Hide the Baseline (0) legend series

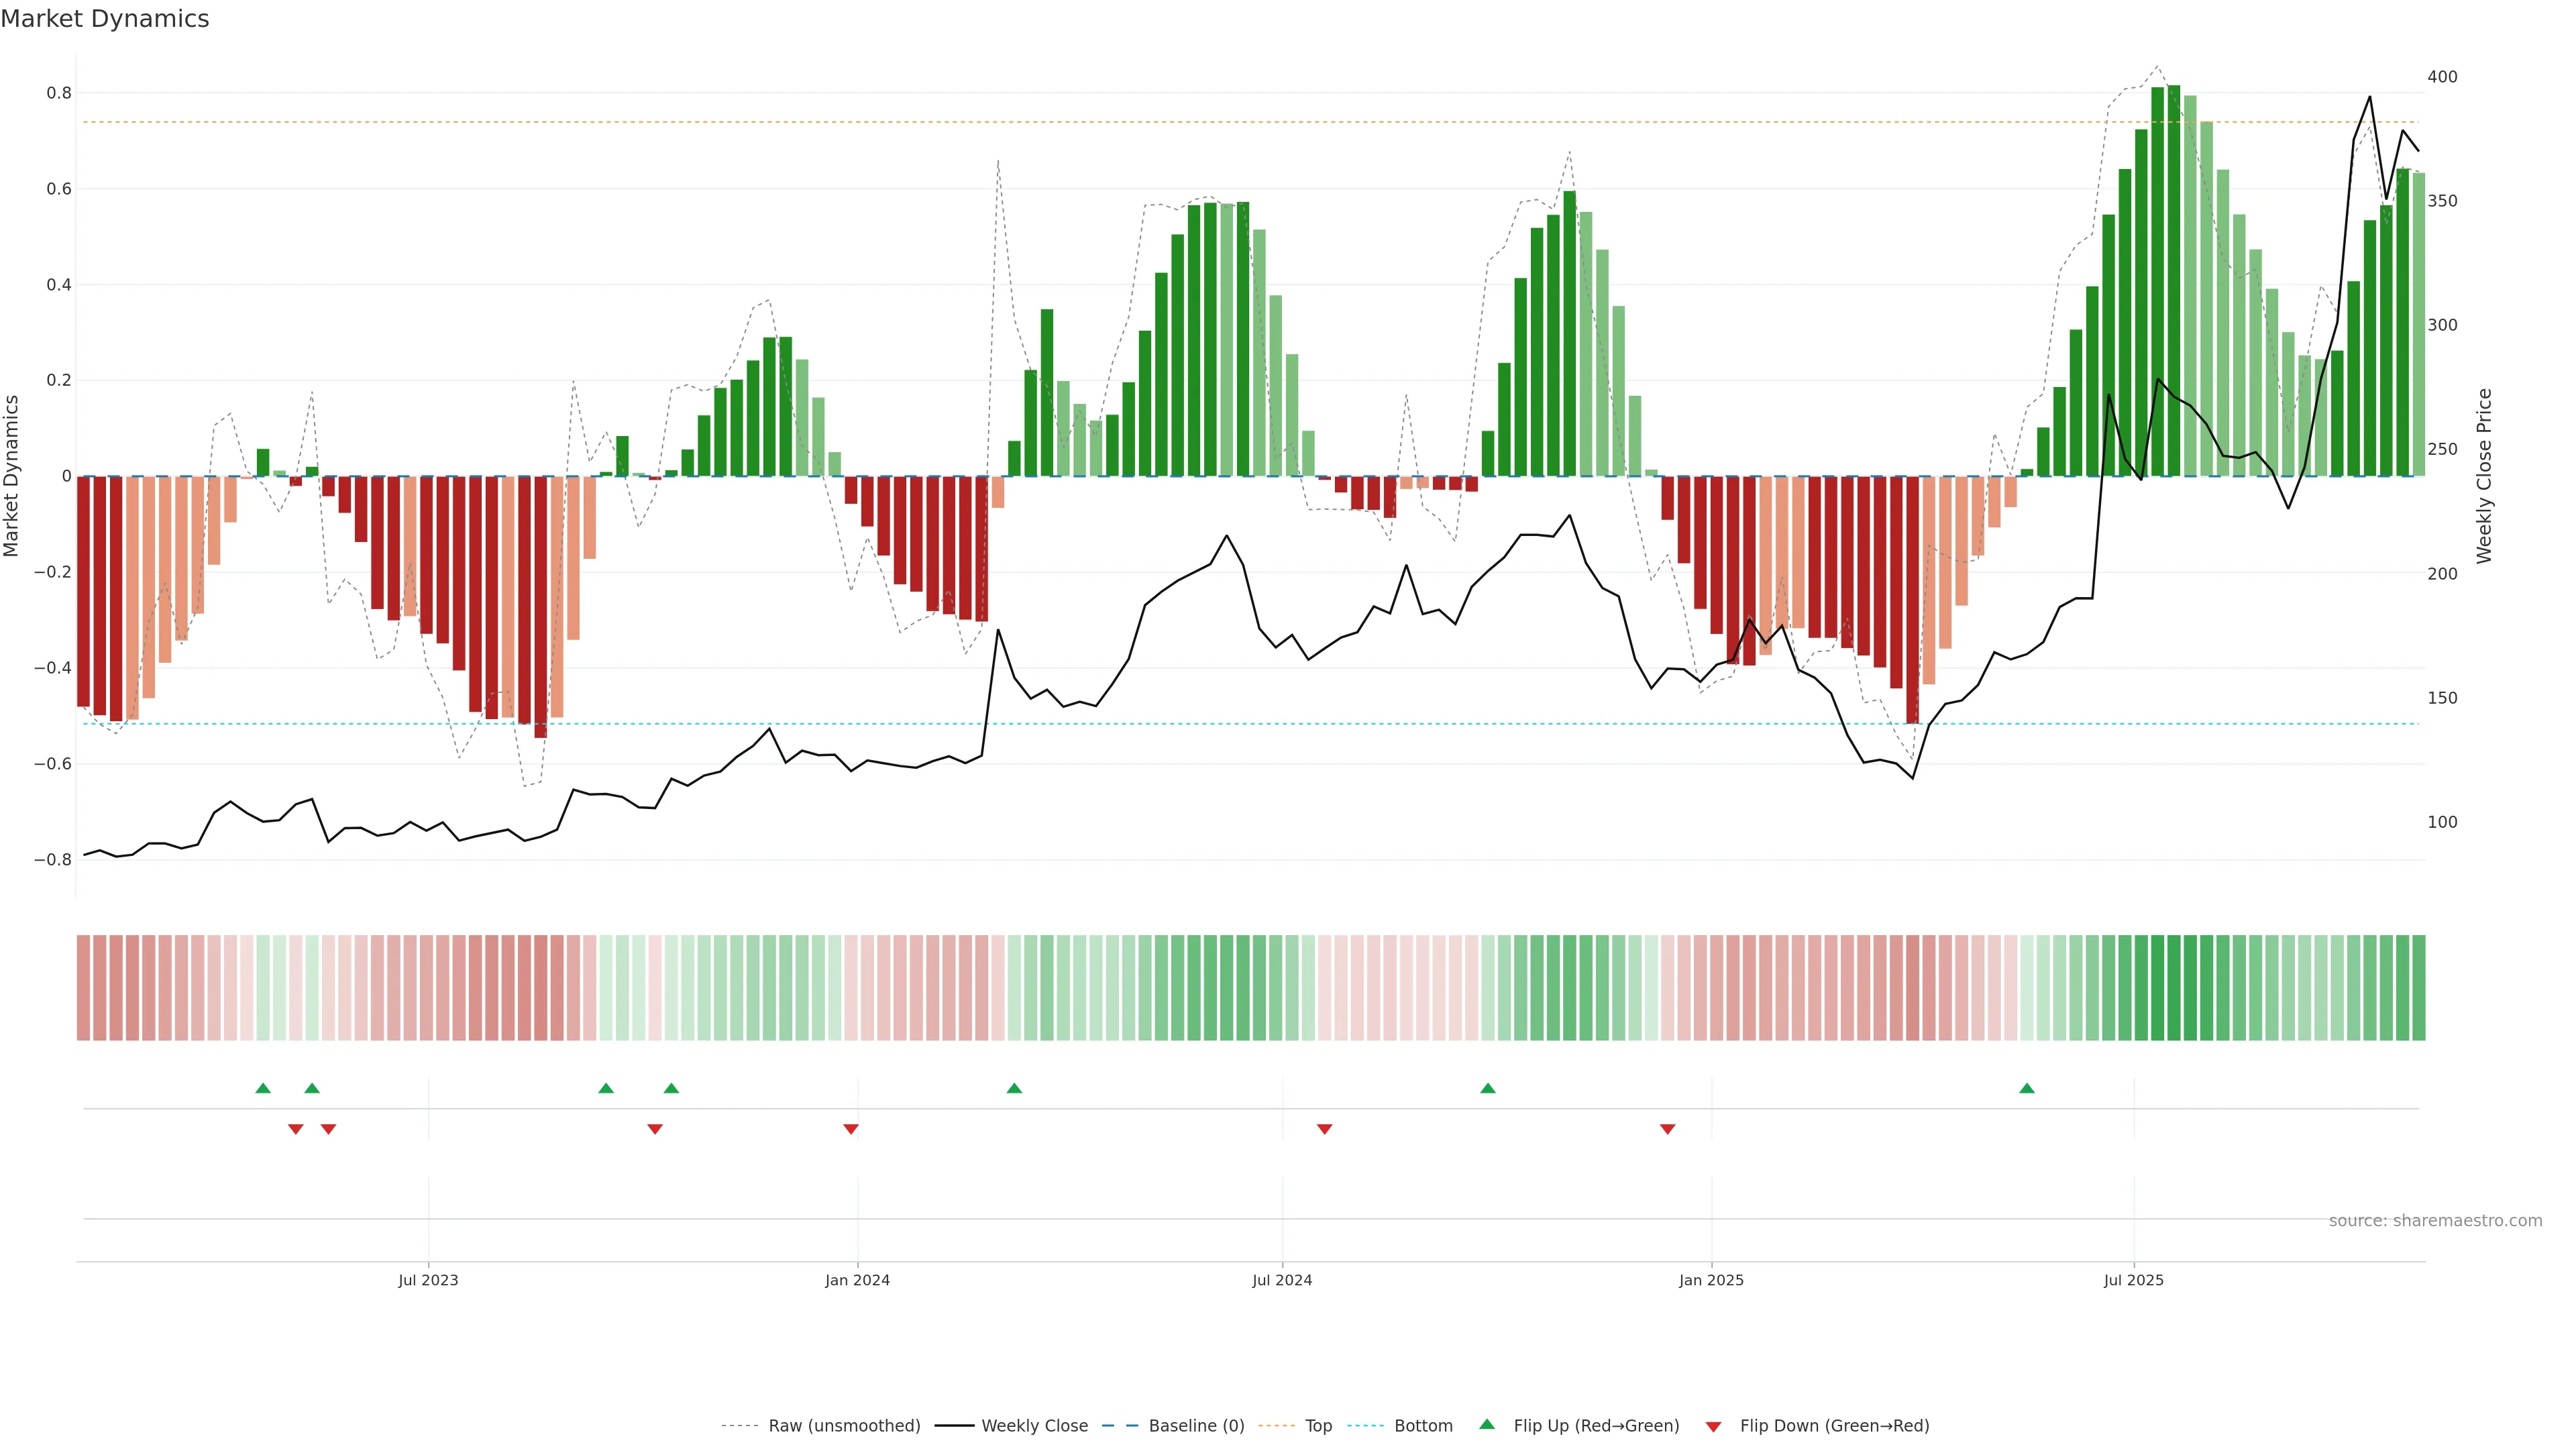(1196, 1426)
